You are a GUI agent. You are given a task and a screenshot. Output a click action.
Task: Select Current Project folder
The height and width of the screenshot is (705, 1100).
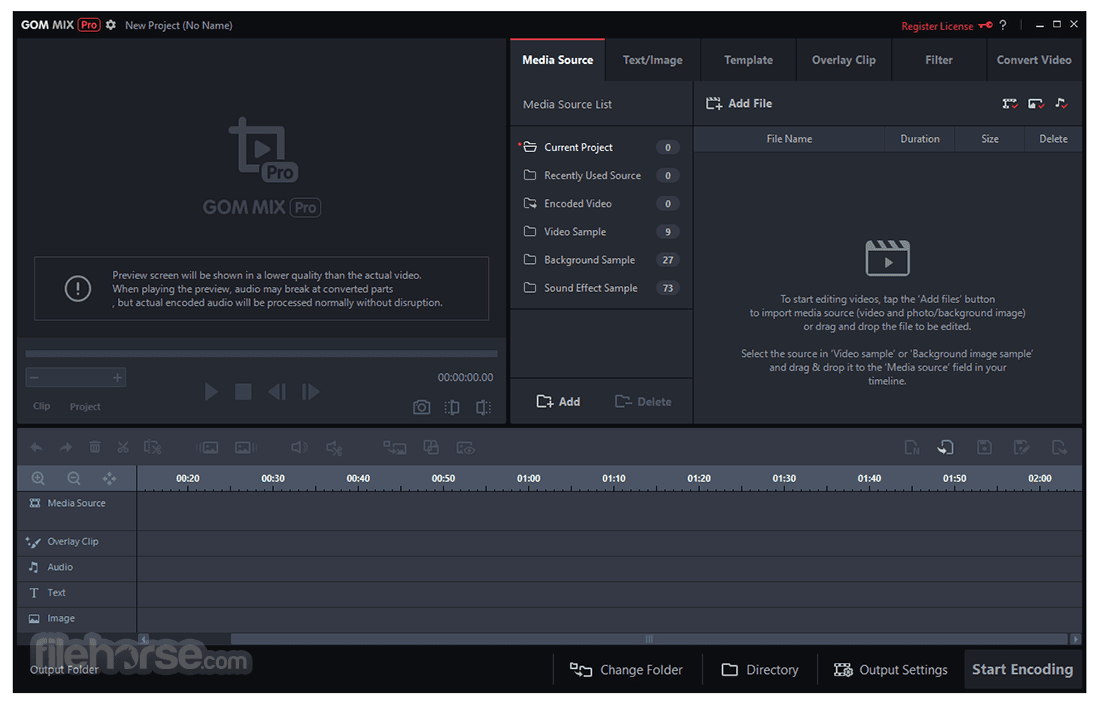[601, 147]
